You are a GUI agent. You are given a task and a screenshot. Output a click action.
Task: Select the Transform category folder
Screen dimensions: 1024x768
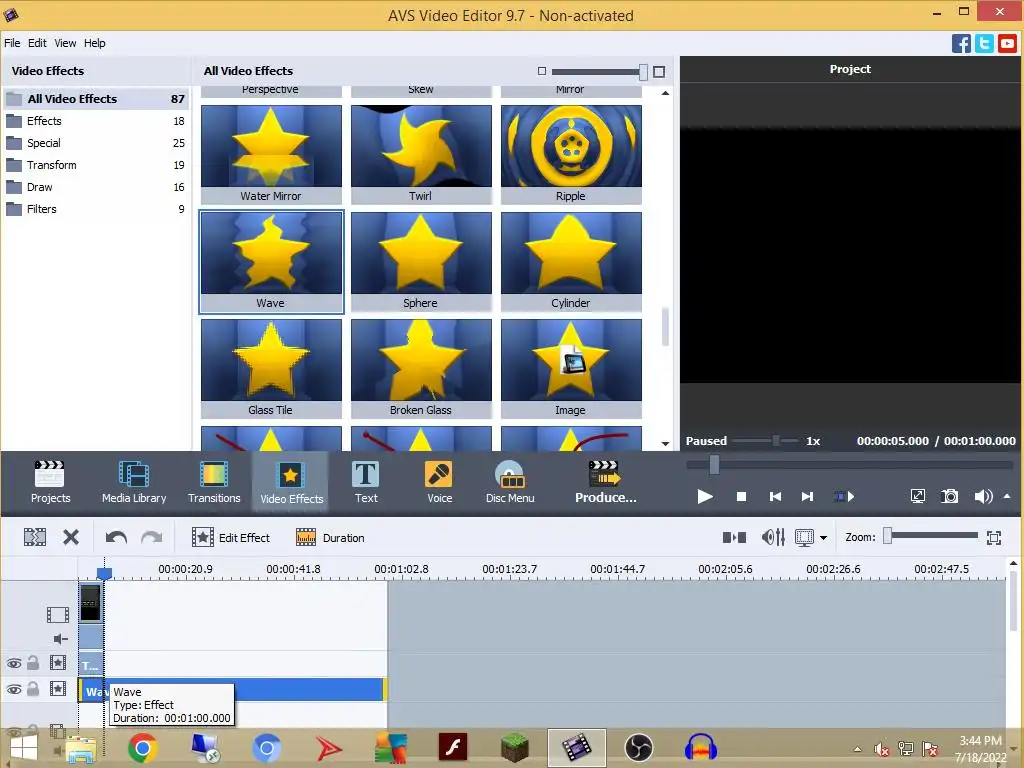click(96, 165)
